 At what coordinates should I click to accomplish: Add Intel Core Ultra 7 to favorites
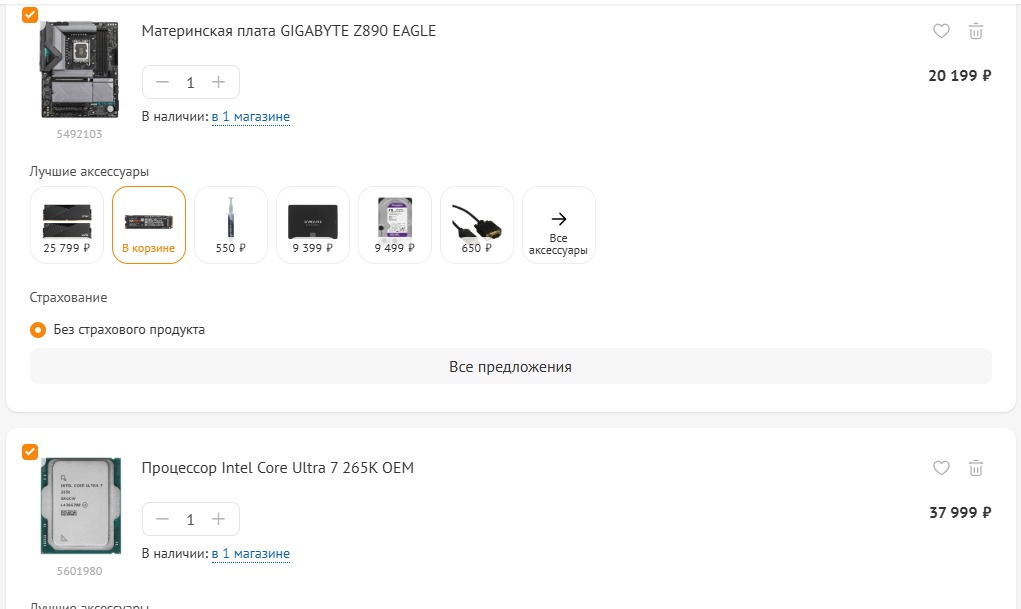941,468
